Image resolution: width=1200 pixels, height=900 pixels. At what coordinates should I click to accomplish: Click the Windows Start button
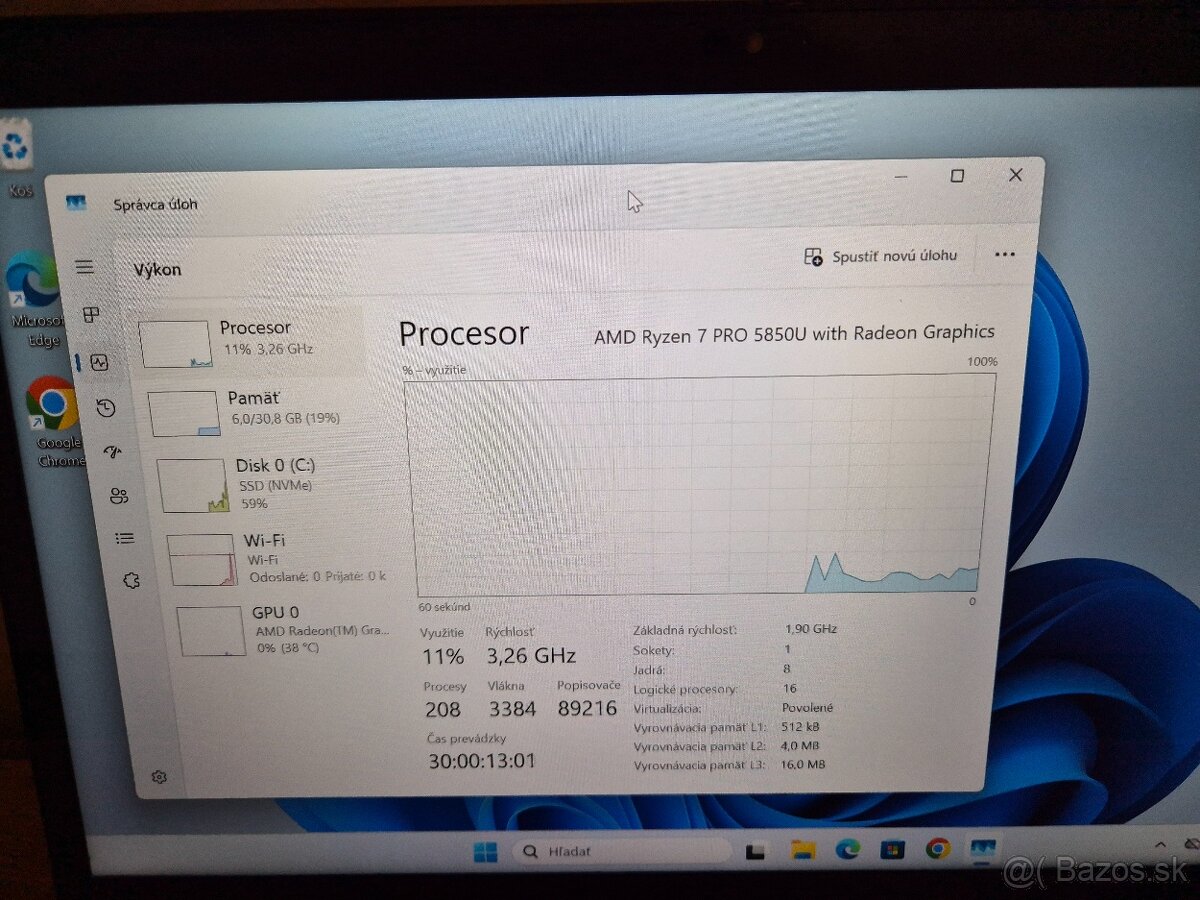(x=486, y=852)
